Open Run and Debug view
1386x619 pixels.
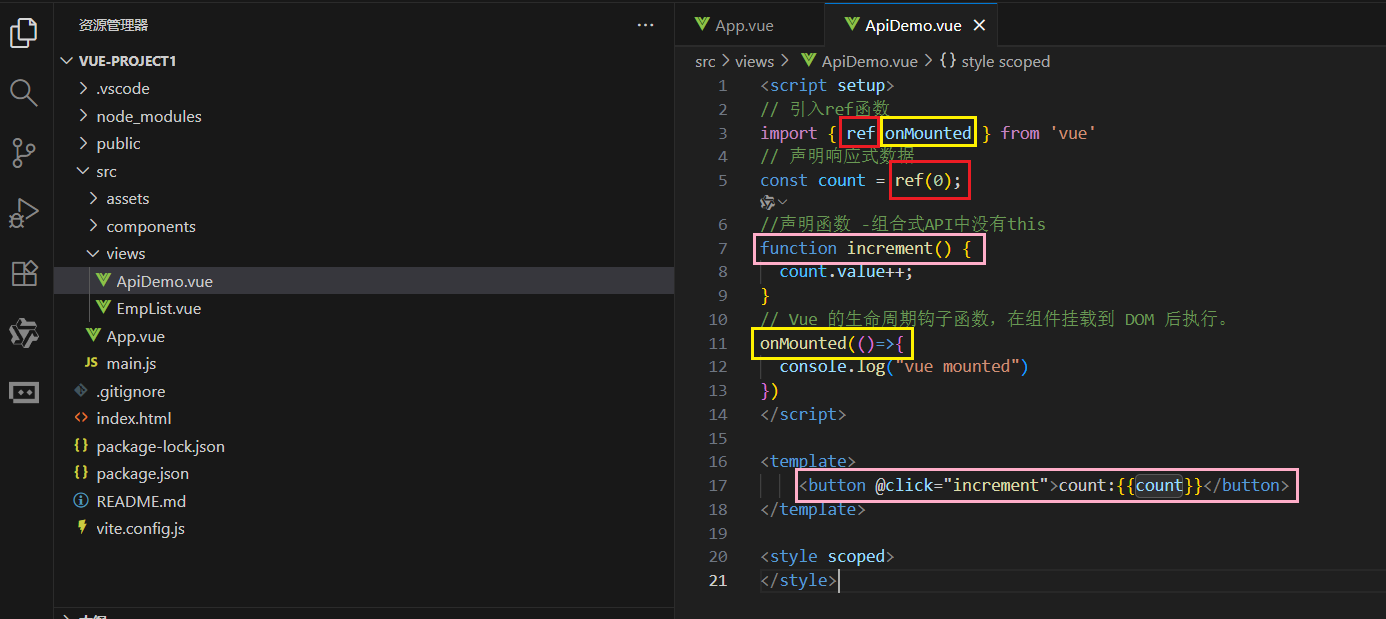pos(23,213)
